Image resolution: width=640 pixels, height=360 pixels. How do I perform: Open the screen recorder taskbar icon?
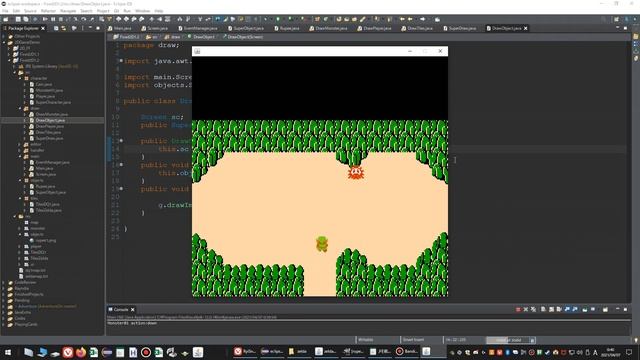[x=146, y=352]
